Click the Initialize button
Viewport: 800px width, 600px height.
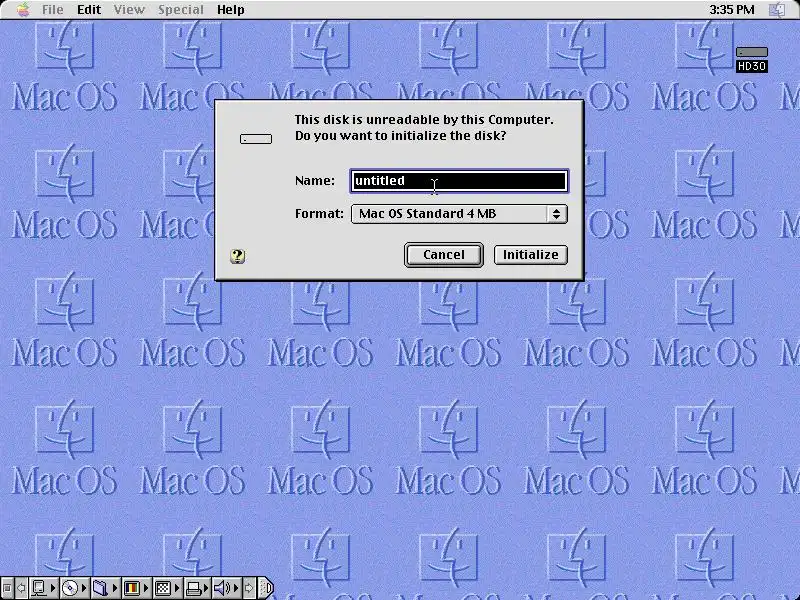point(531,255)
